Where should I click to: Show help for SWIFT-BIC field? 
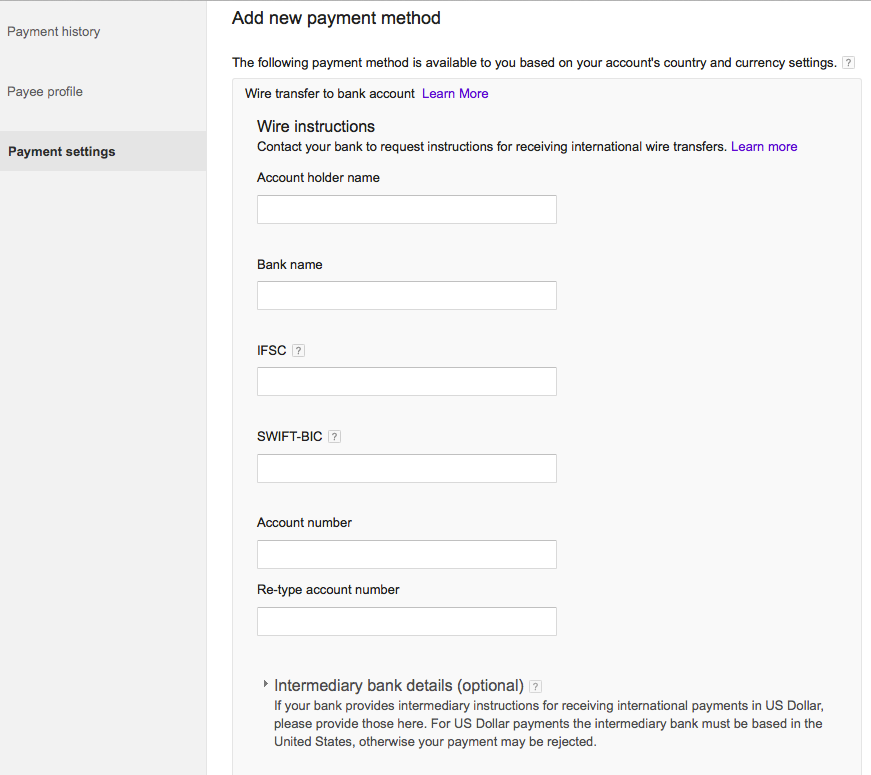click(x=334, y=437)
